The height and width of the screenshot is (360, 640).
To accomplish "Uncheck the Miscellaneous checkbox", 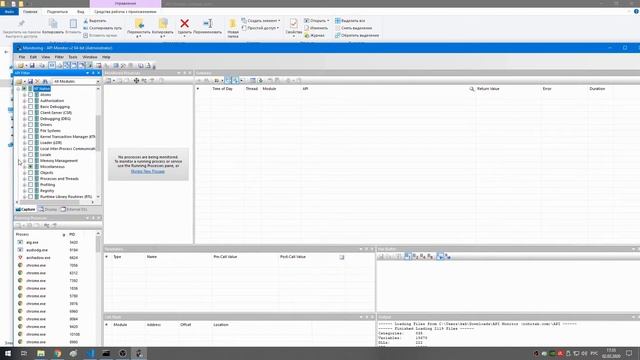I will (31, 167).
